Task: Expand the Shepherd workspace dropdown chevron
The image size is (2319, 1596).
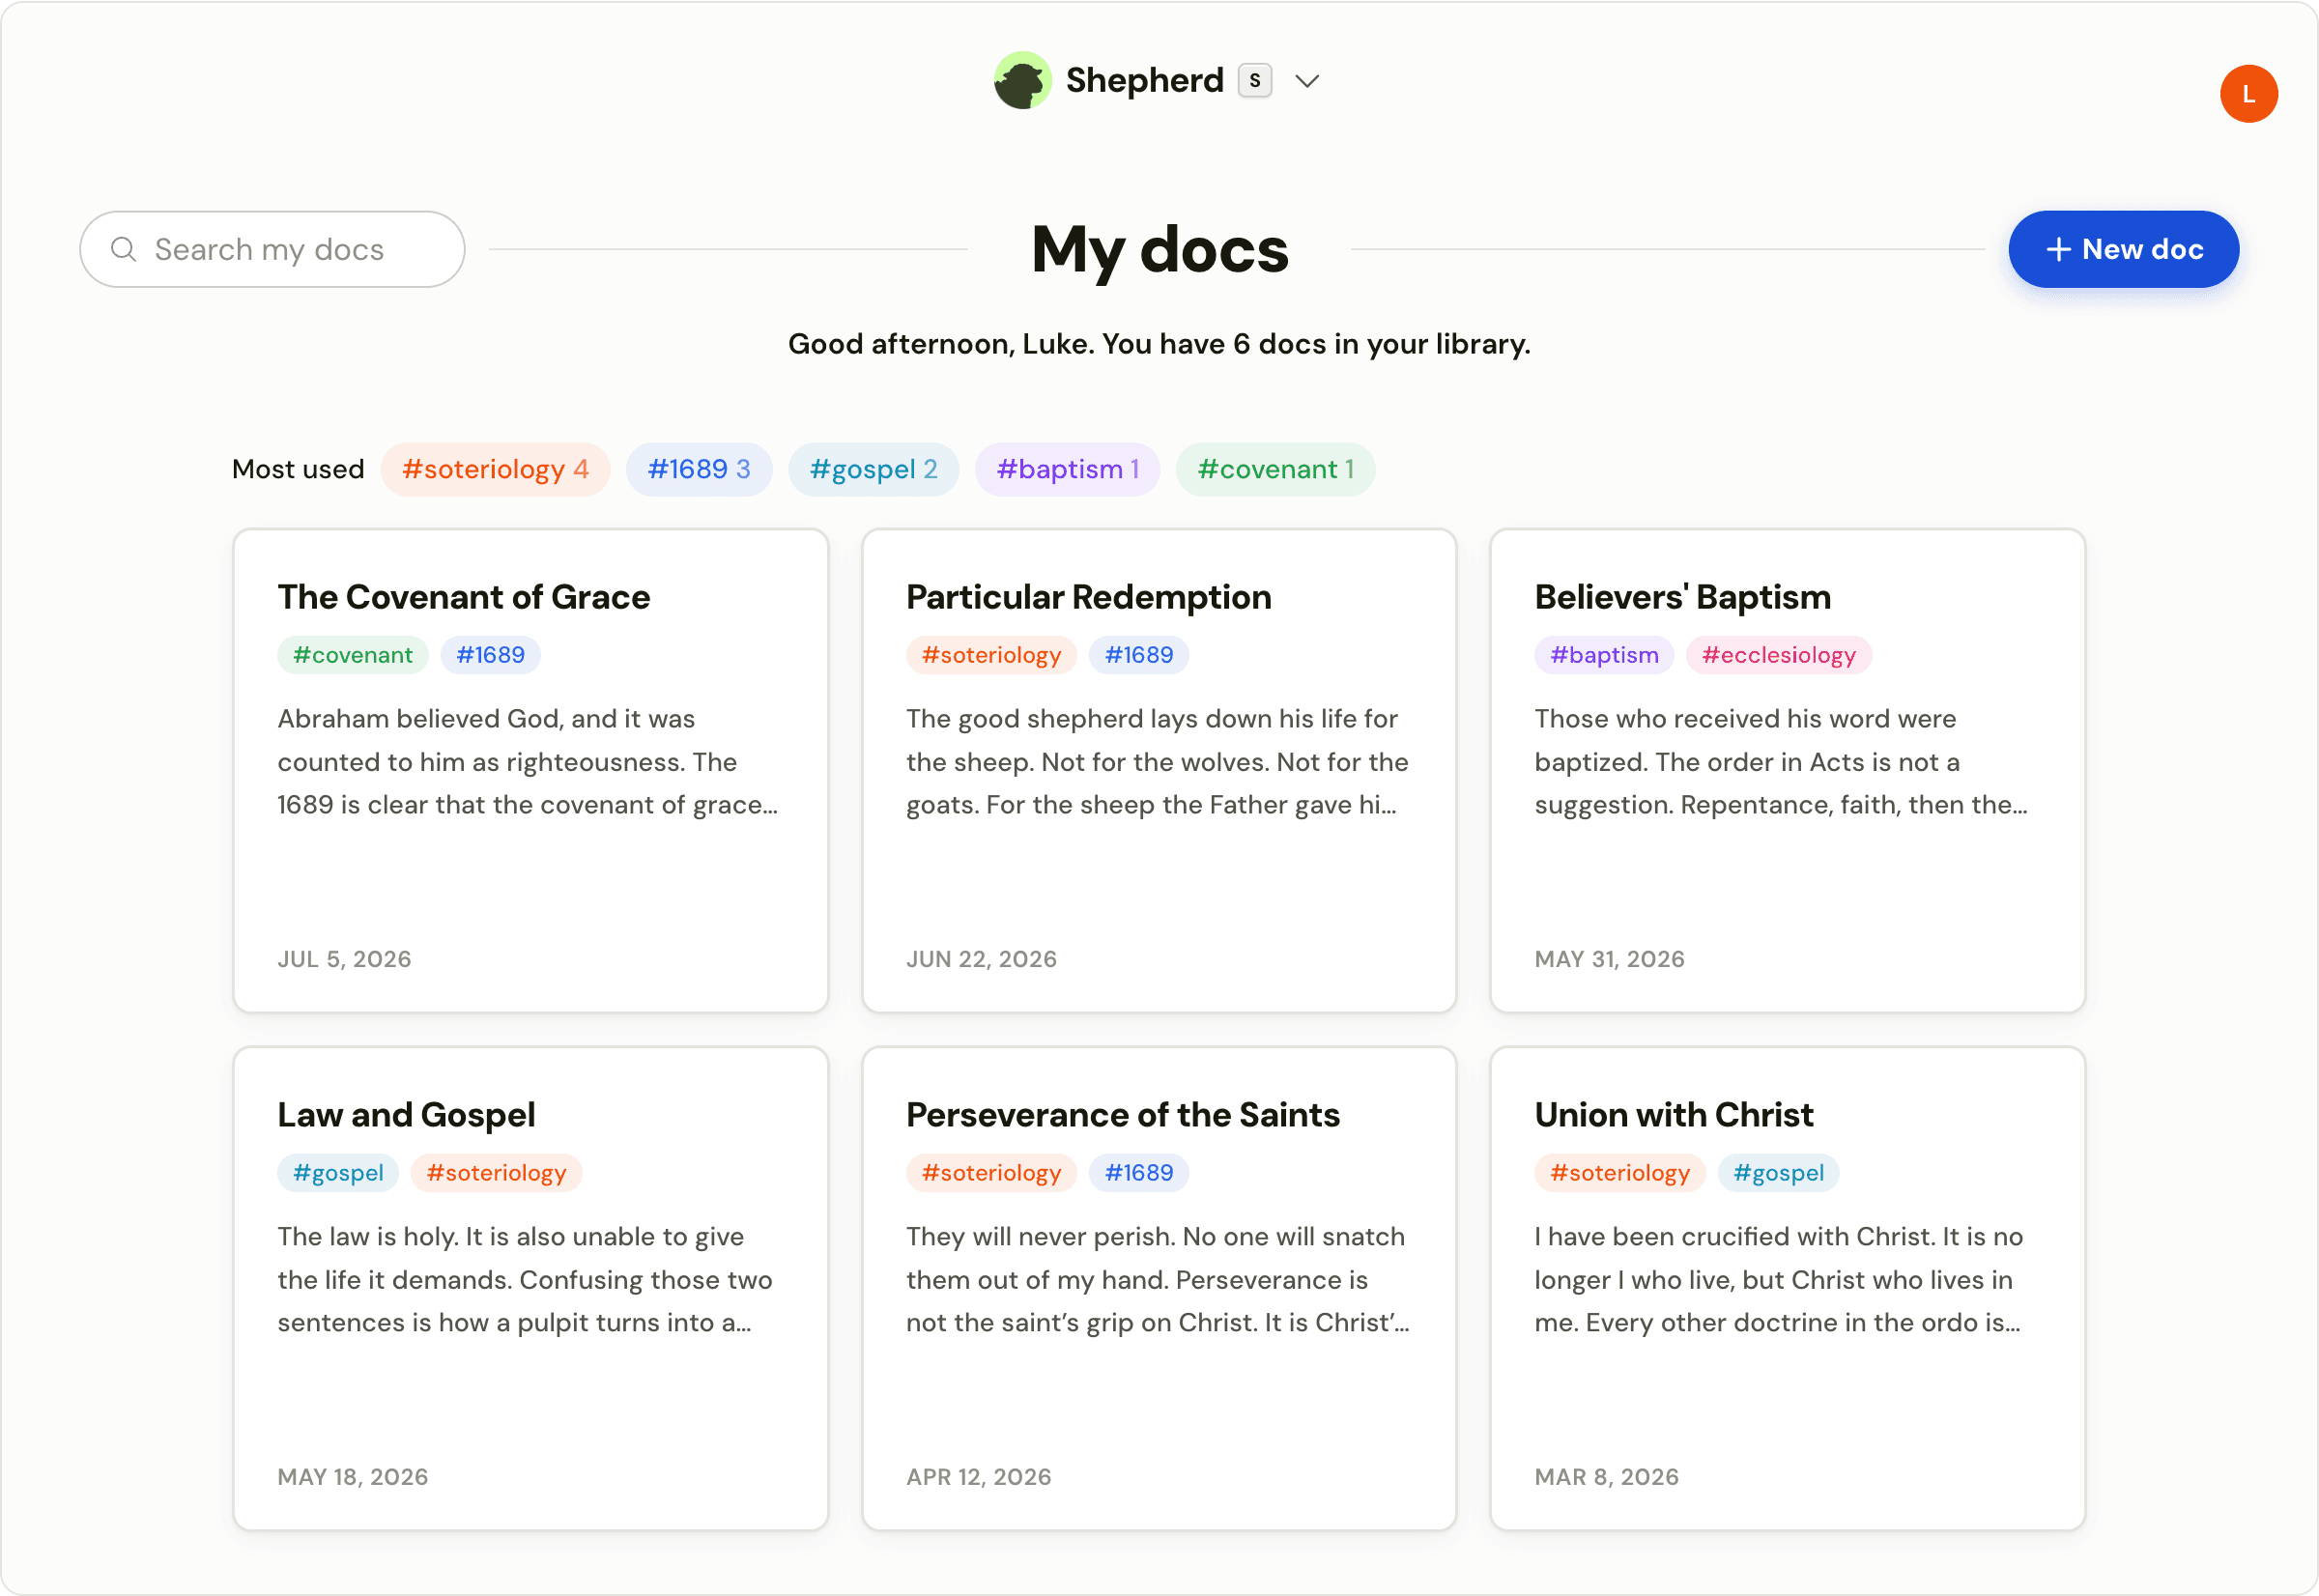Action: [x=1307, y=81]
